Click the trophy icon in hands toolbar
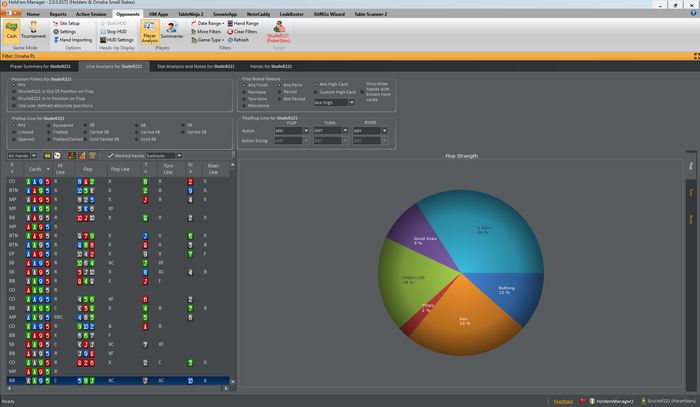Screen dimensions: 700x407 coord(92,156)
